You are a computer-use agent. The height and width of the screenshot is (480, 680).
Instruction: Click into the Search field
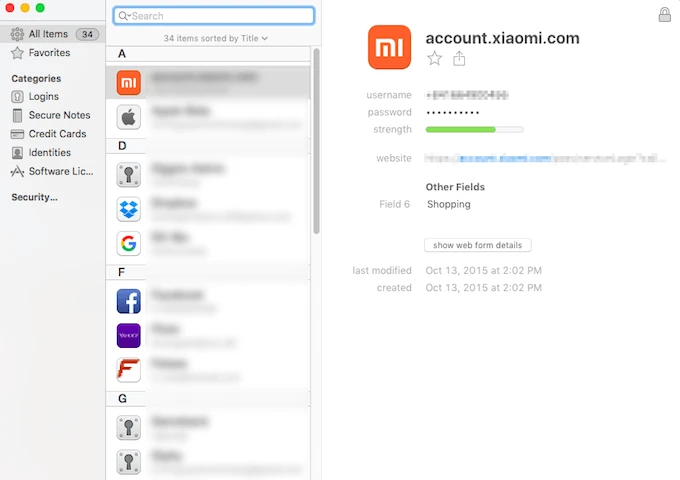(220, 16)
